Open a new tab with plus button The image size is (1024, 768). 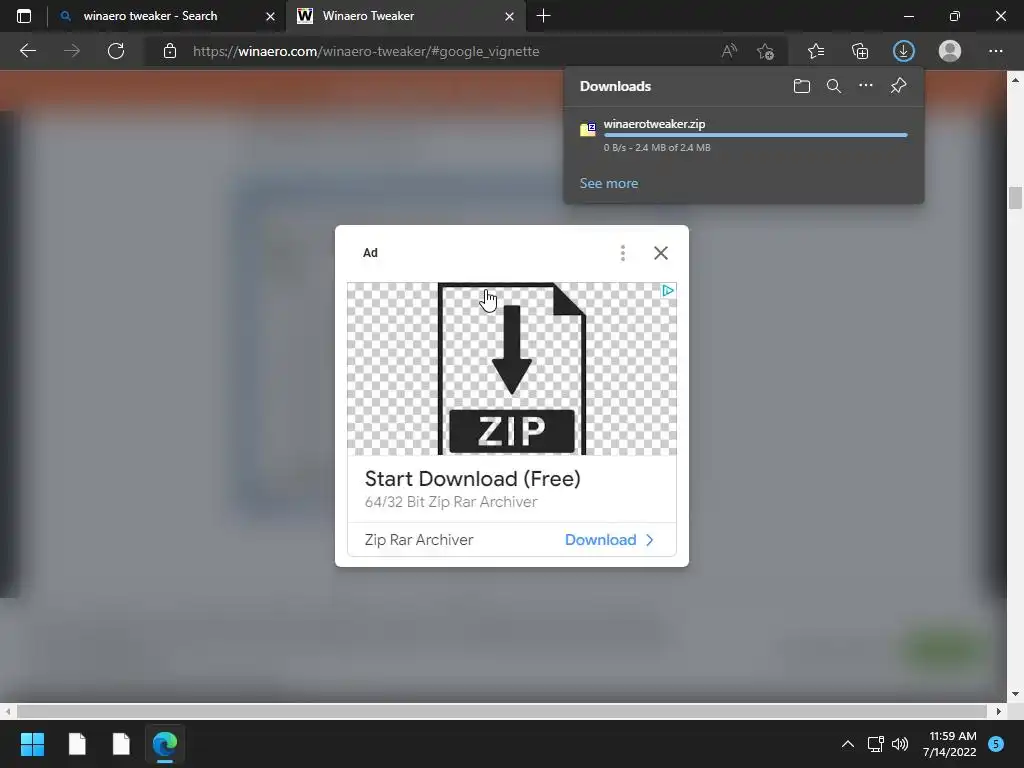click(543, 16)
